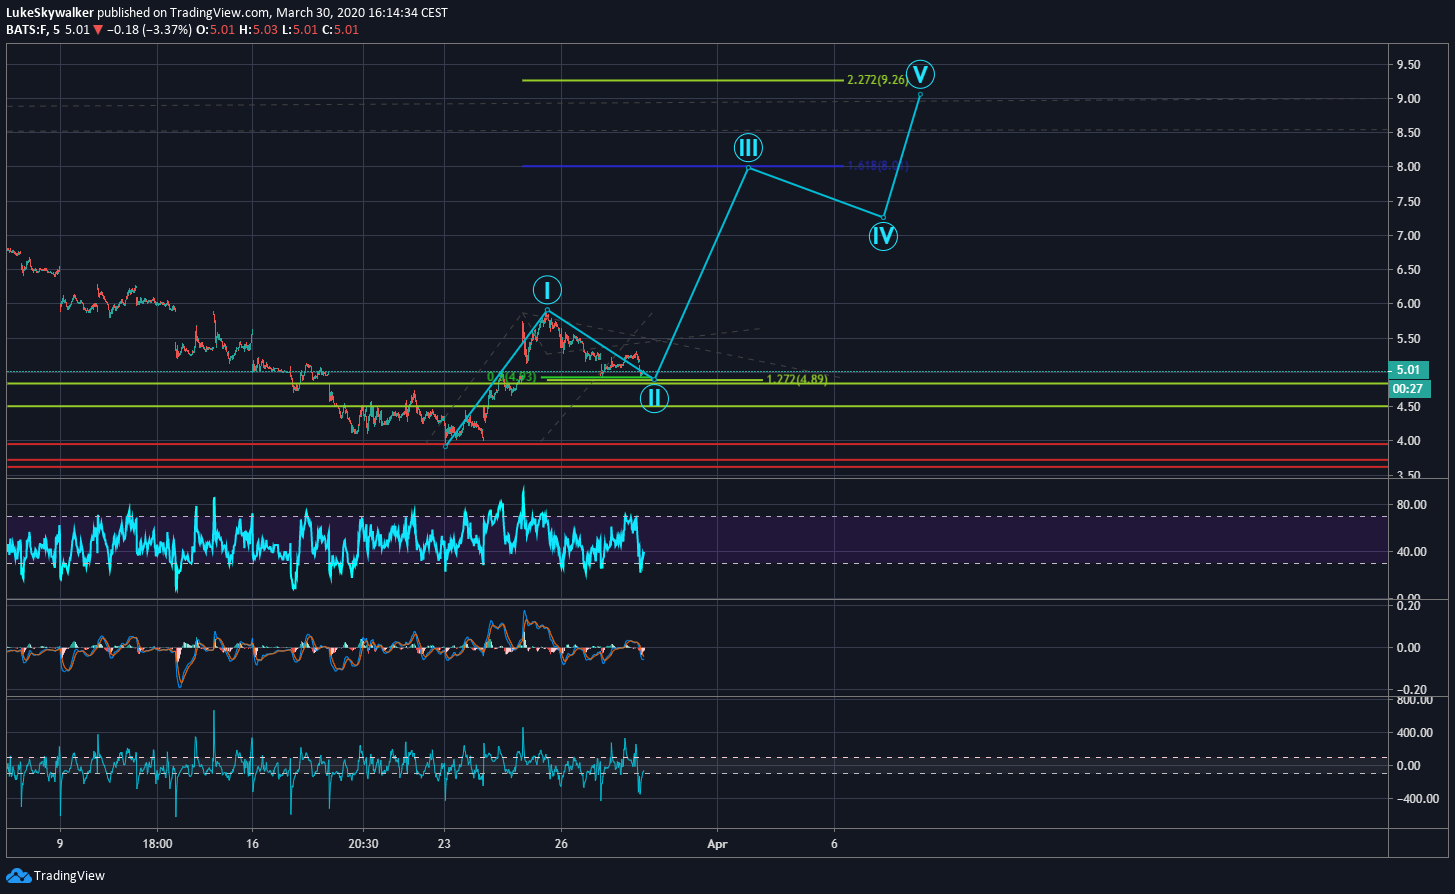Click the 40.00 RSI axis label
Screen dimensions: 1455x894
[1412, 552]
